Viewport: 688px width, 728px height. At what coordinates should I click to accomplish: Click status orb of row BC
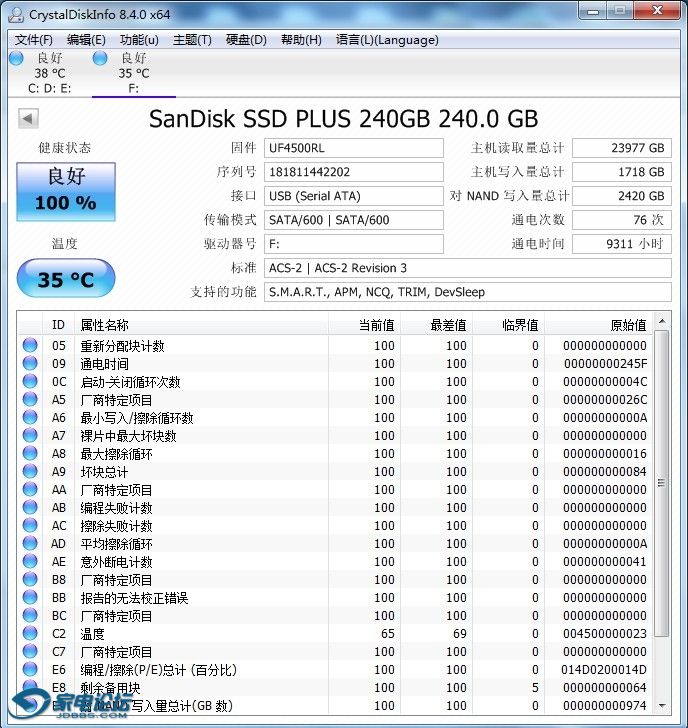(x=30, y=615)
